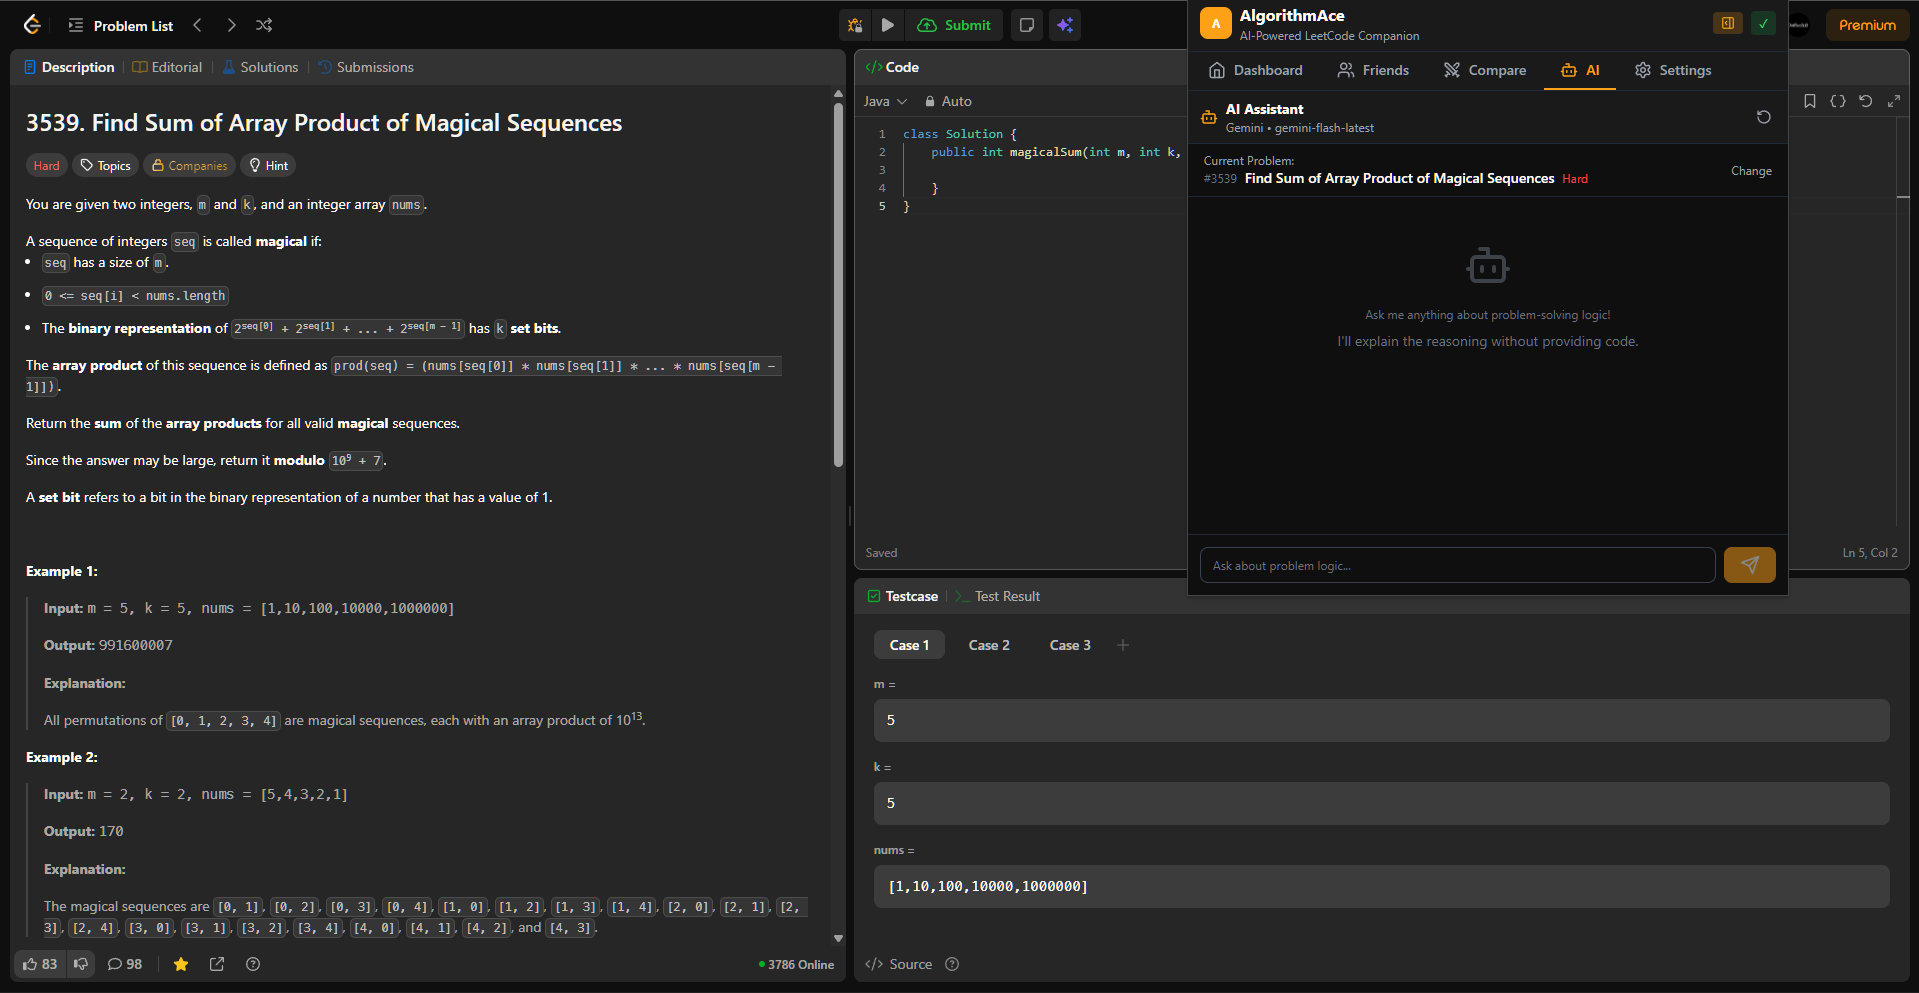
Task: Open the notes sticky icon in the toolbar
Action: click(1026, 25)
